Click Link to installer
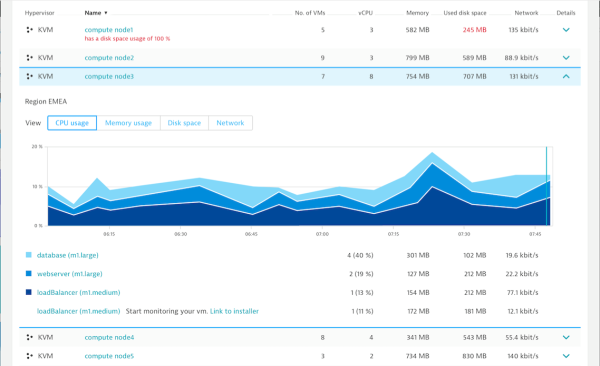This screenshot has height=366, width=600. tap(234, 311)
